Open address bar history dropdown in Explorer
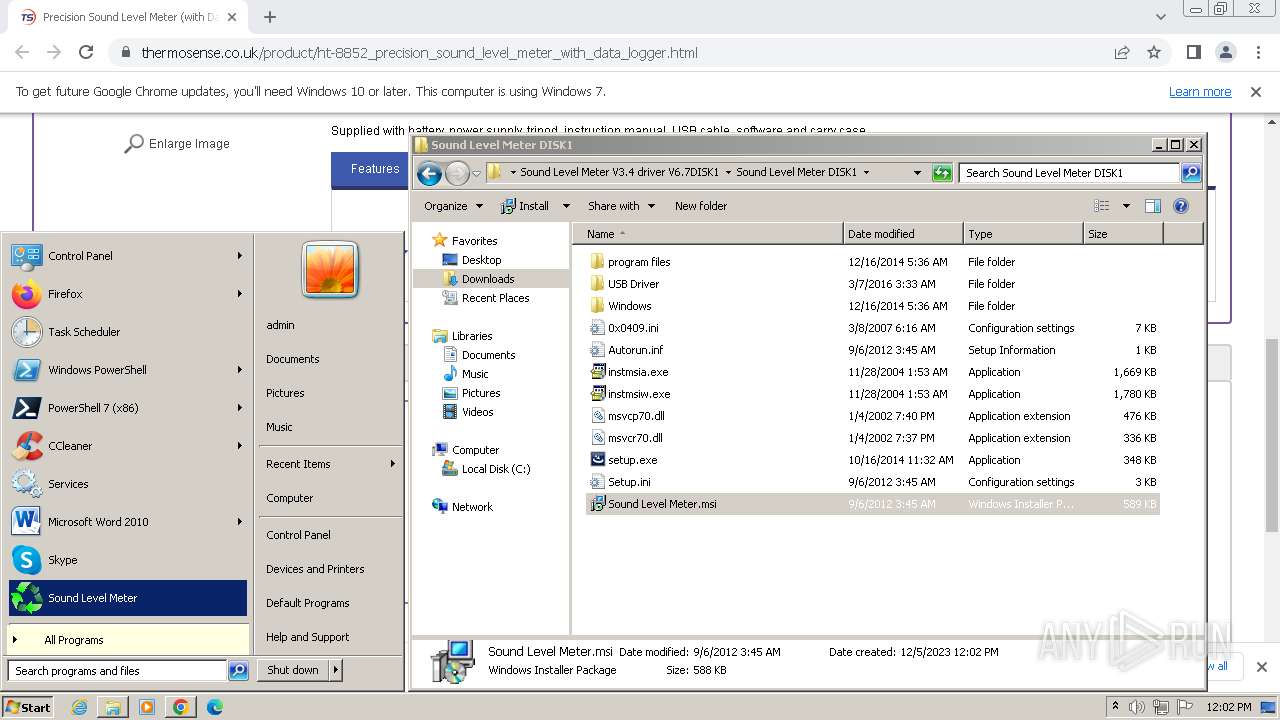This screenshot has height=720, width=1280. 917,173
